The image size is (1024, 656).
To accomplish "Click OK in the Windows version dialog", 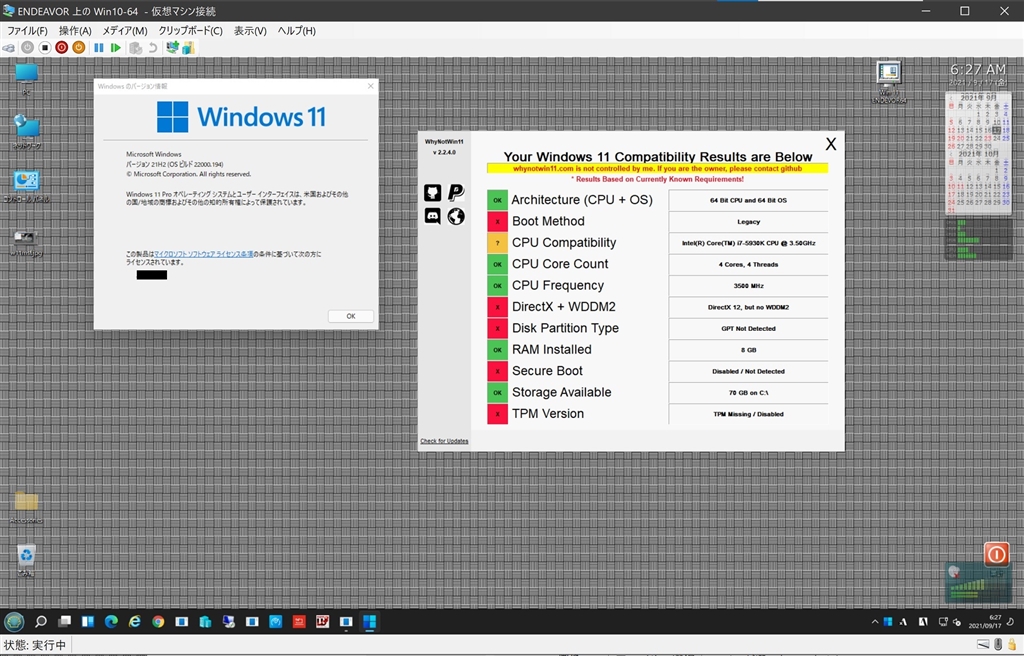I will [351, 316].
